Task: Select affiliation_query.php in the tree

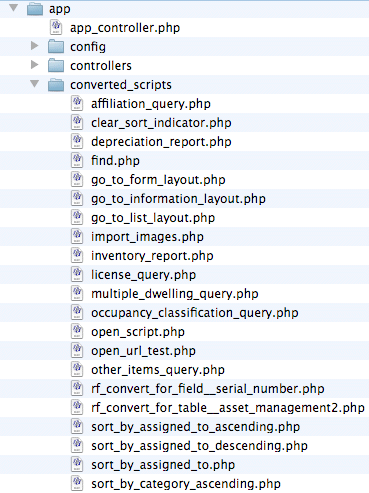Action: click(x=151, y=104)
